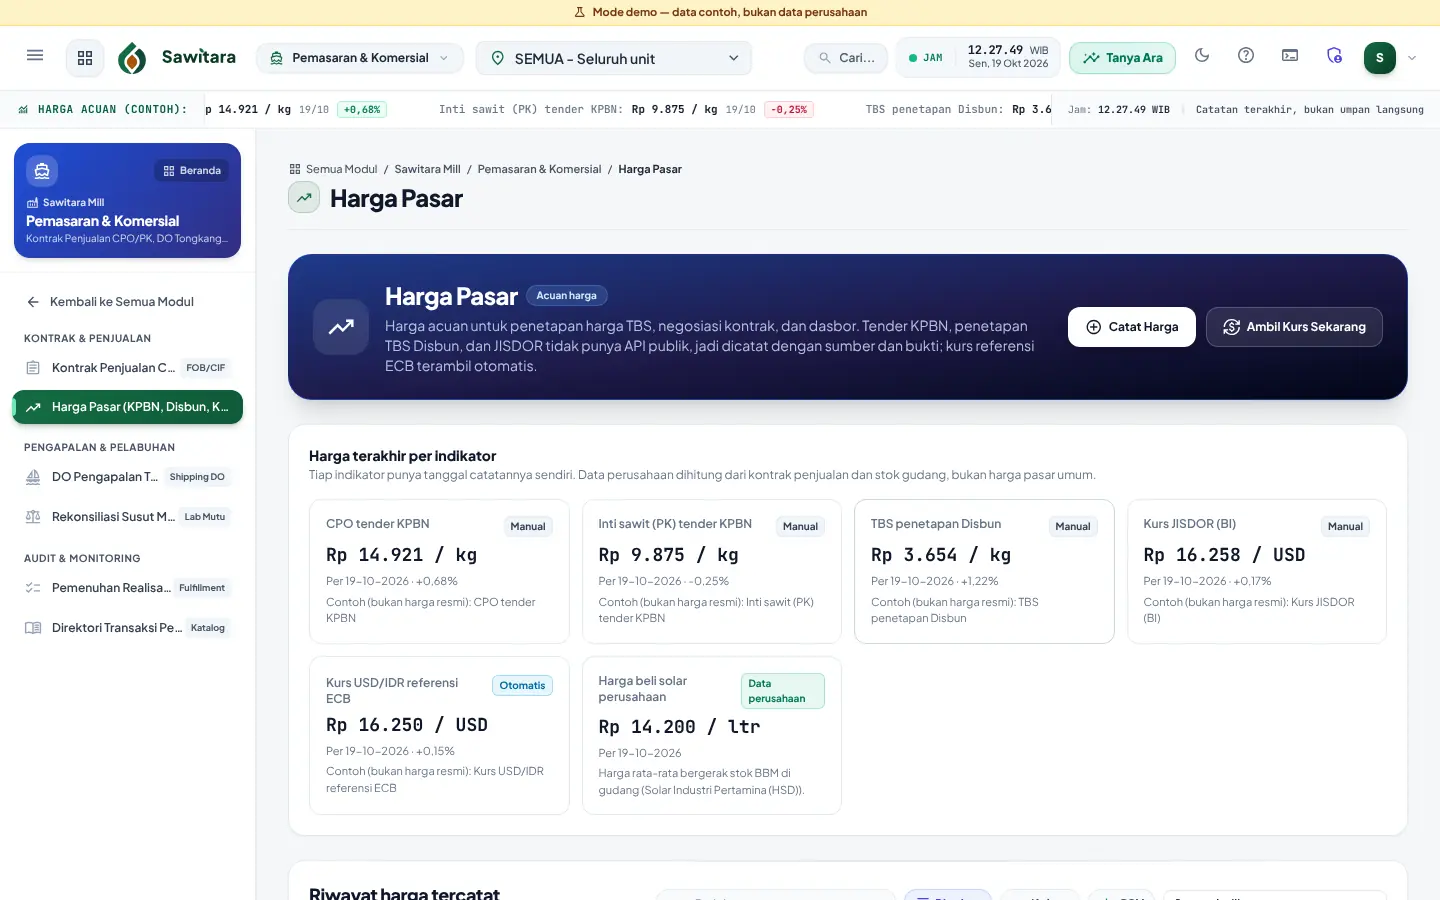
Task: Click the Cari search field
Action: (x=846, y=58)
